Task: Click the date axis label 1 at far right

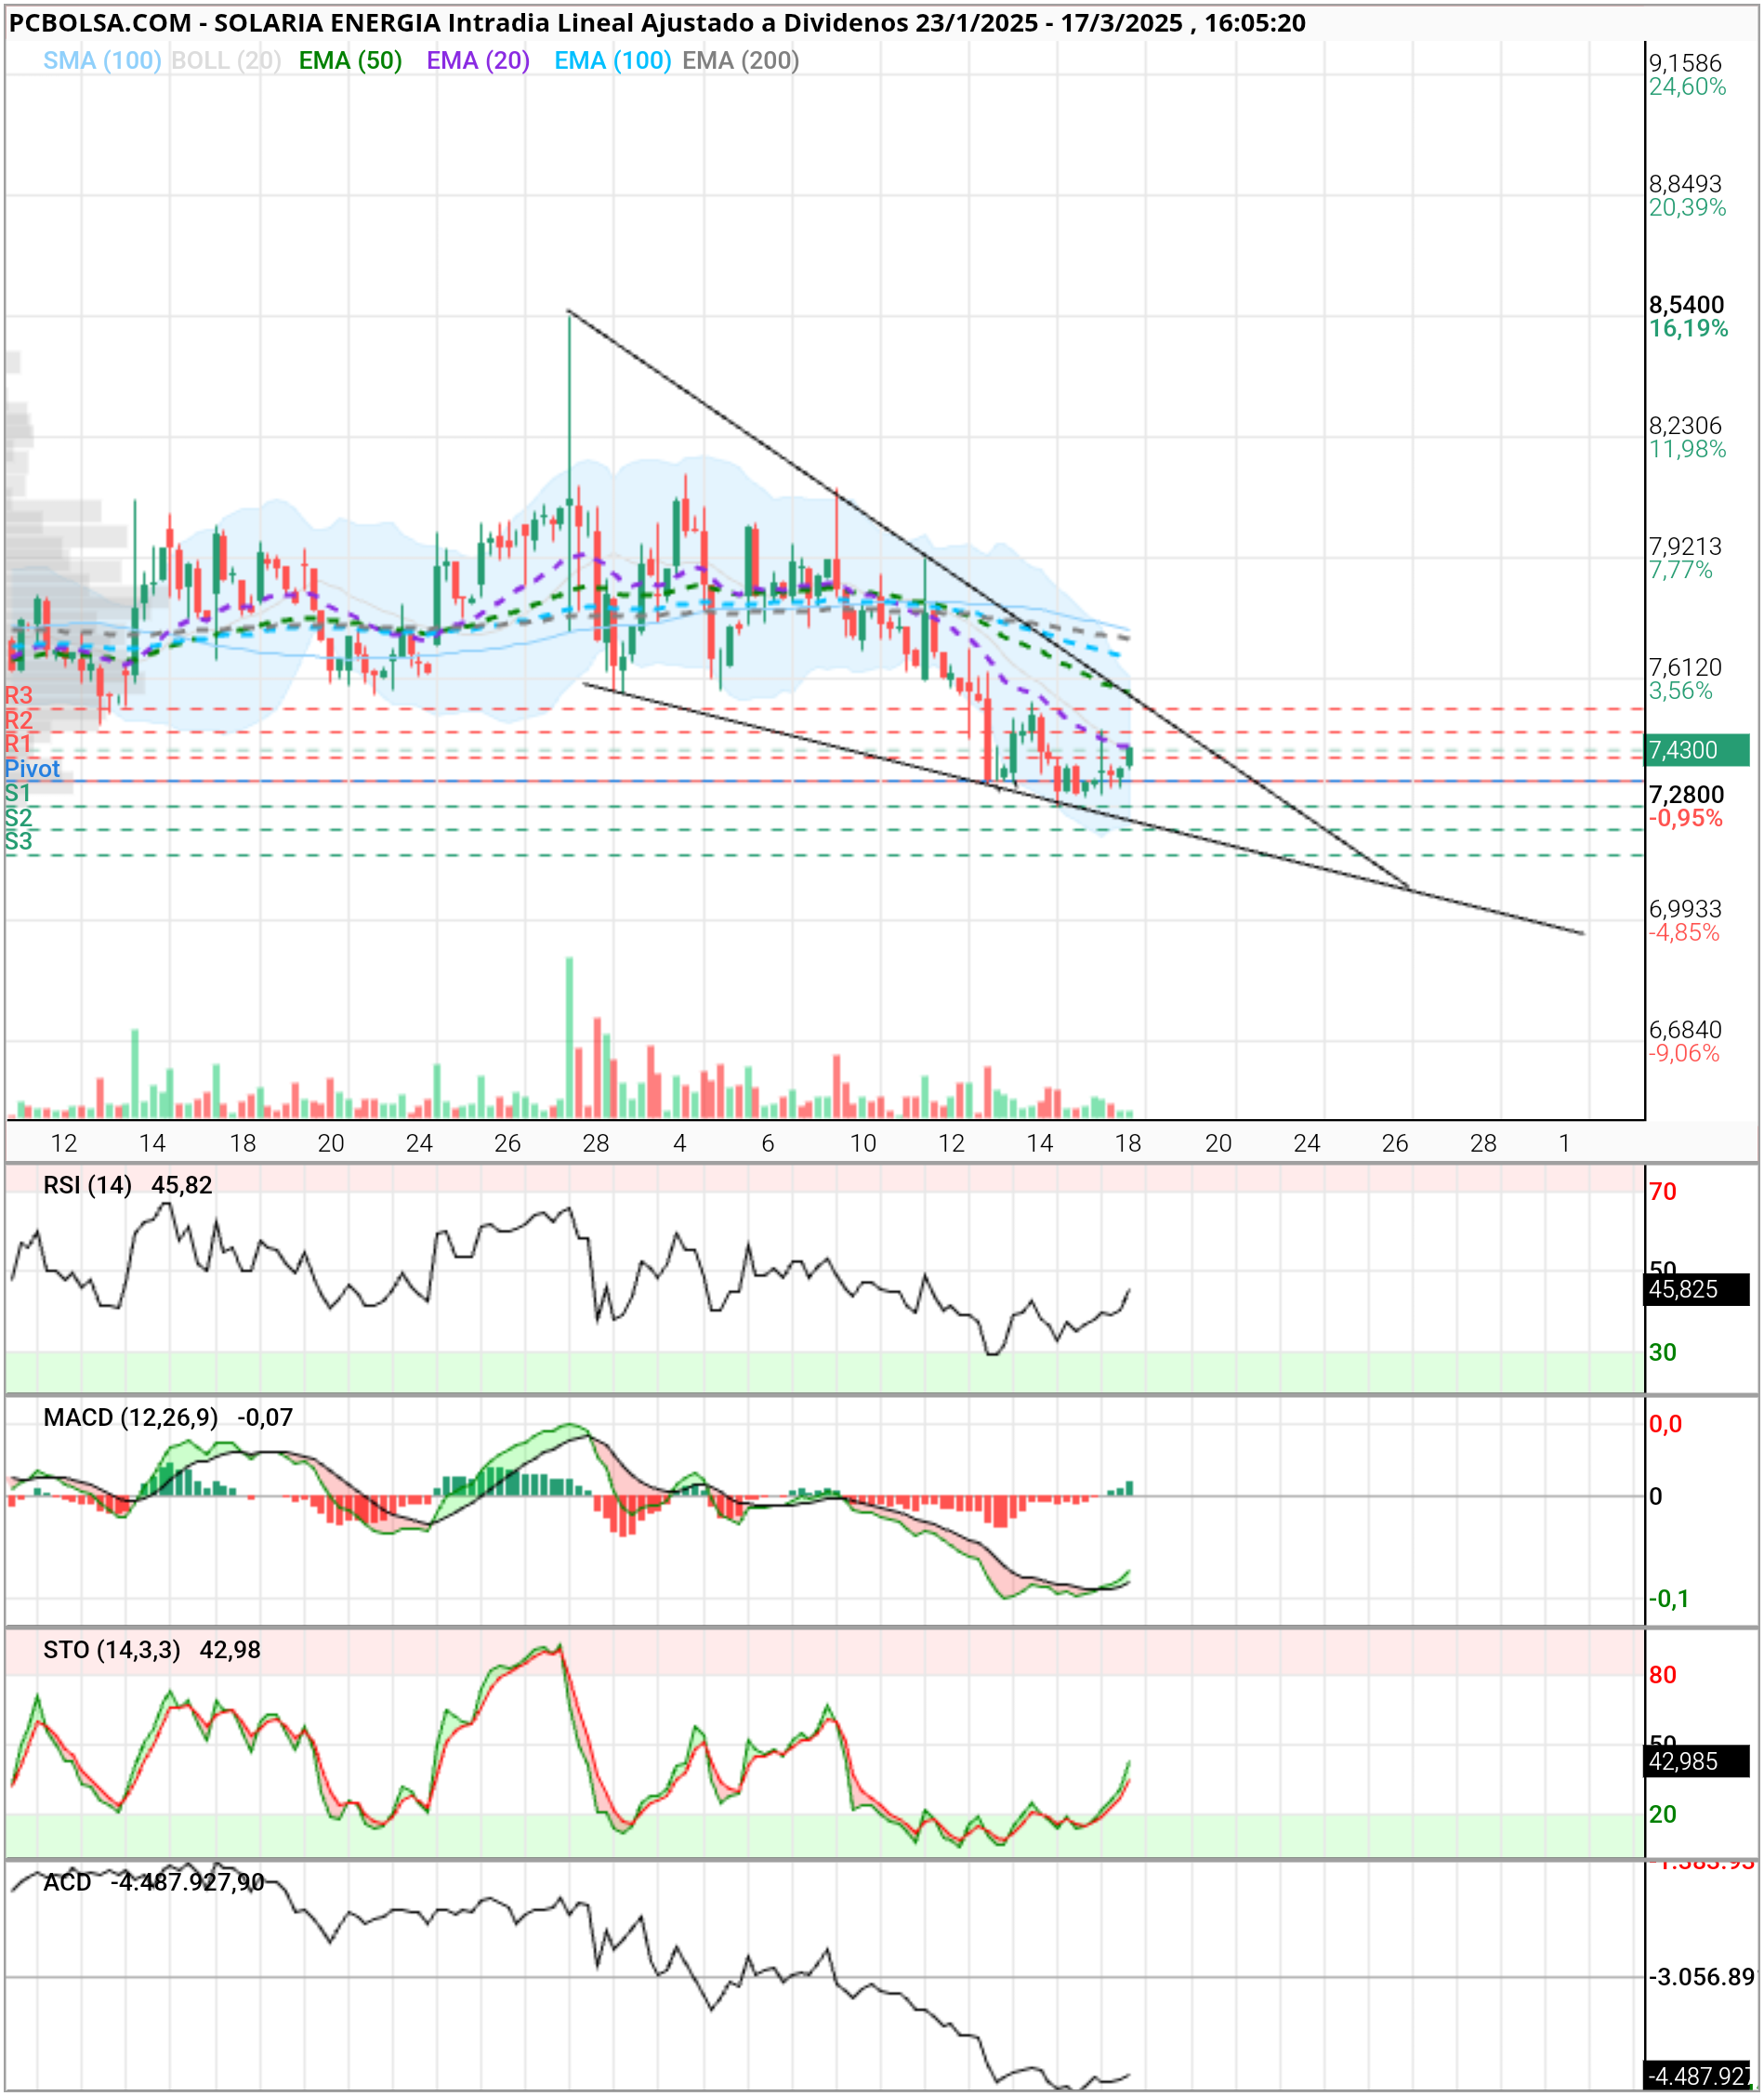Action: pyautogui.click(x=1564, y=1143)
